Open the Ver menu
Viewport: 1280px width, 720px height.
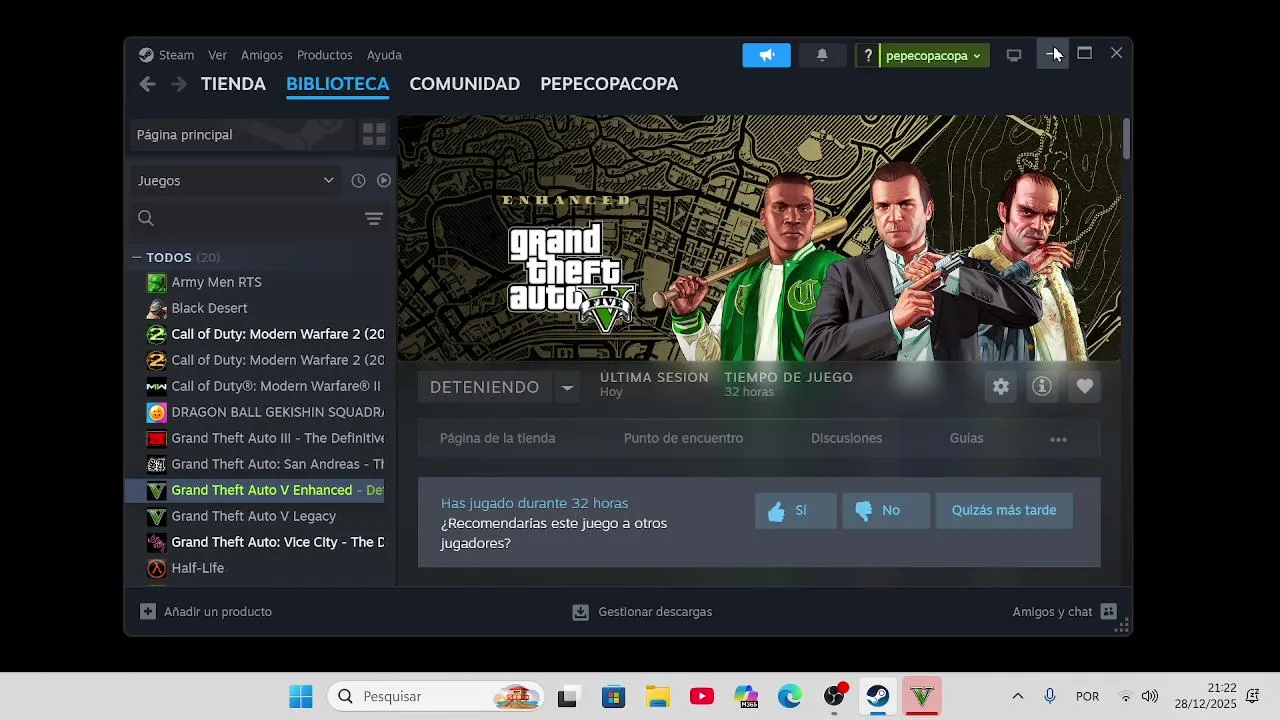tap(218, 55)
